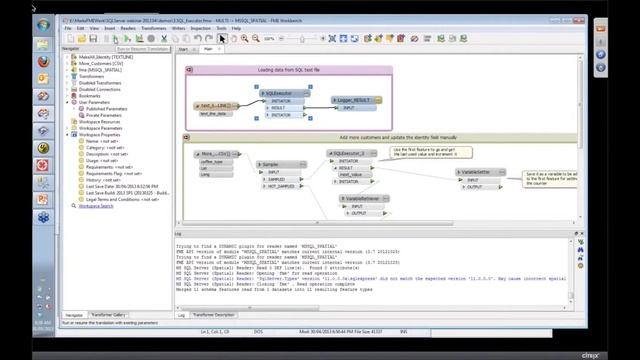Click the Windows Start orb

tap(43, 25)
